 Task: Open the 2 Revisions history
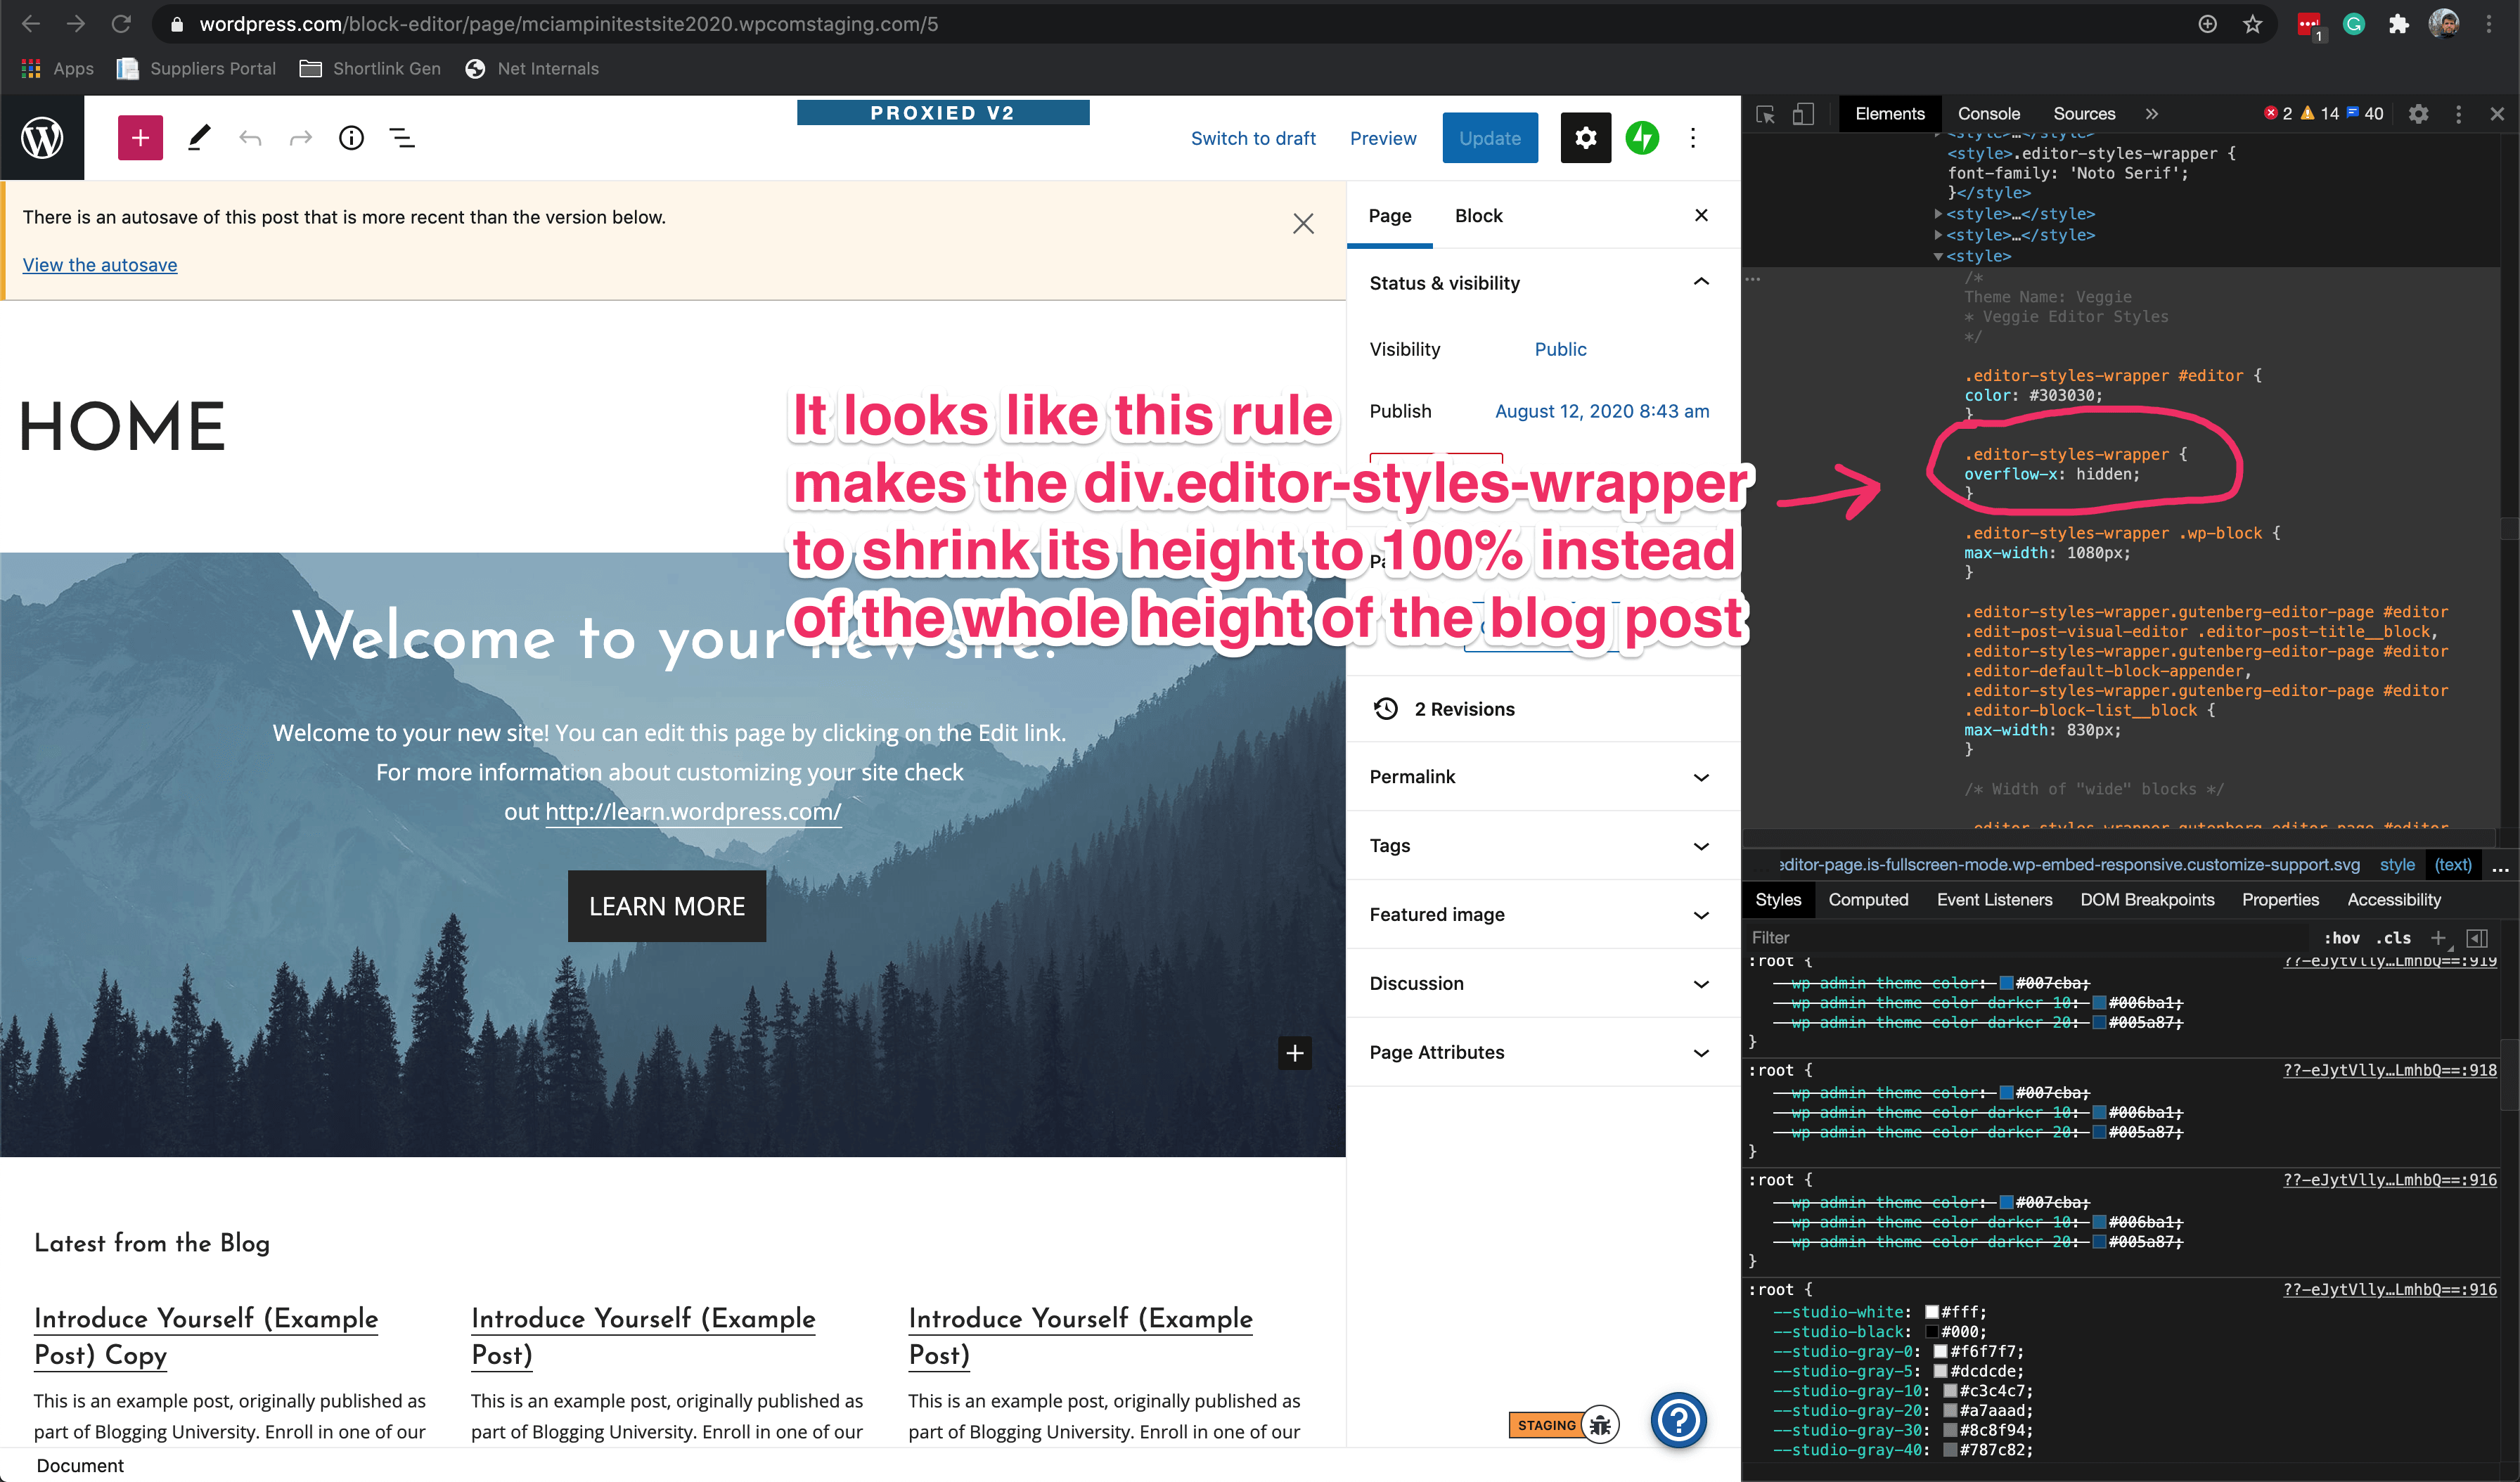coord(1464,709)
